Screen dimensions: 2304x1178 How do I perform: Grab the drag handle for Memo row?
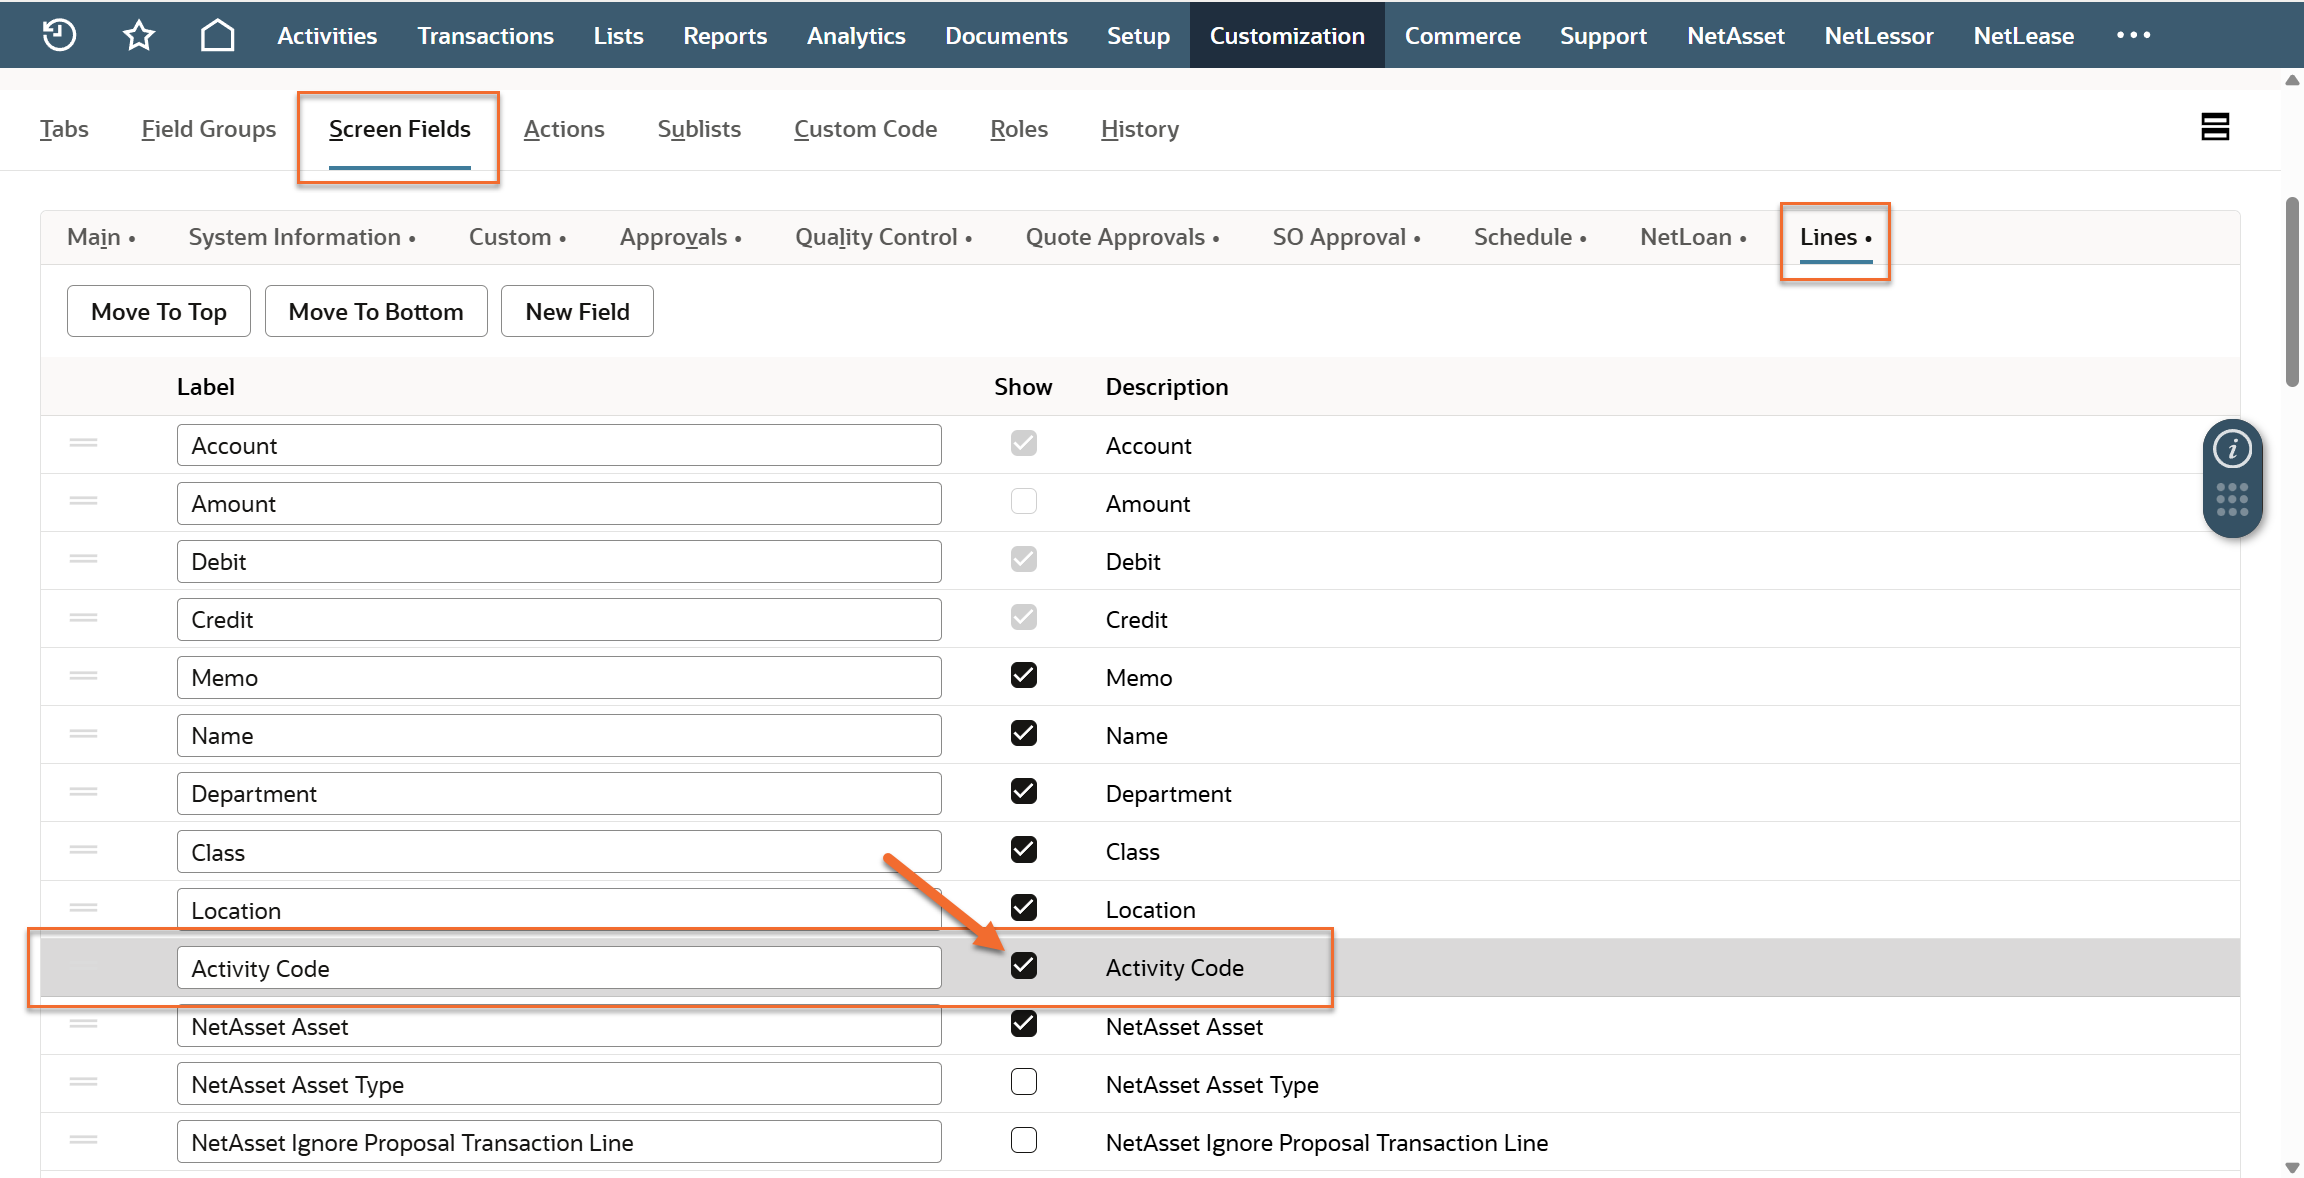pyautogui.click(x=84, y=676)
